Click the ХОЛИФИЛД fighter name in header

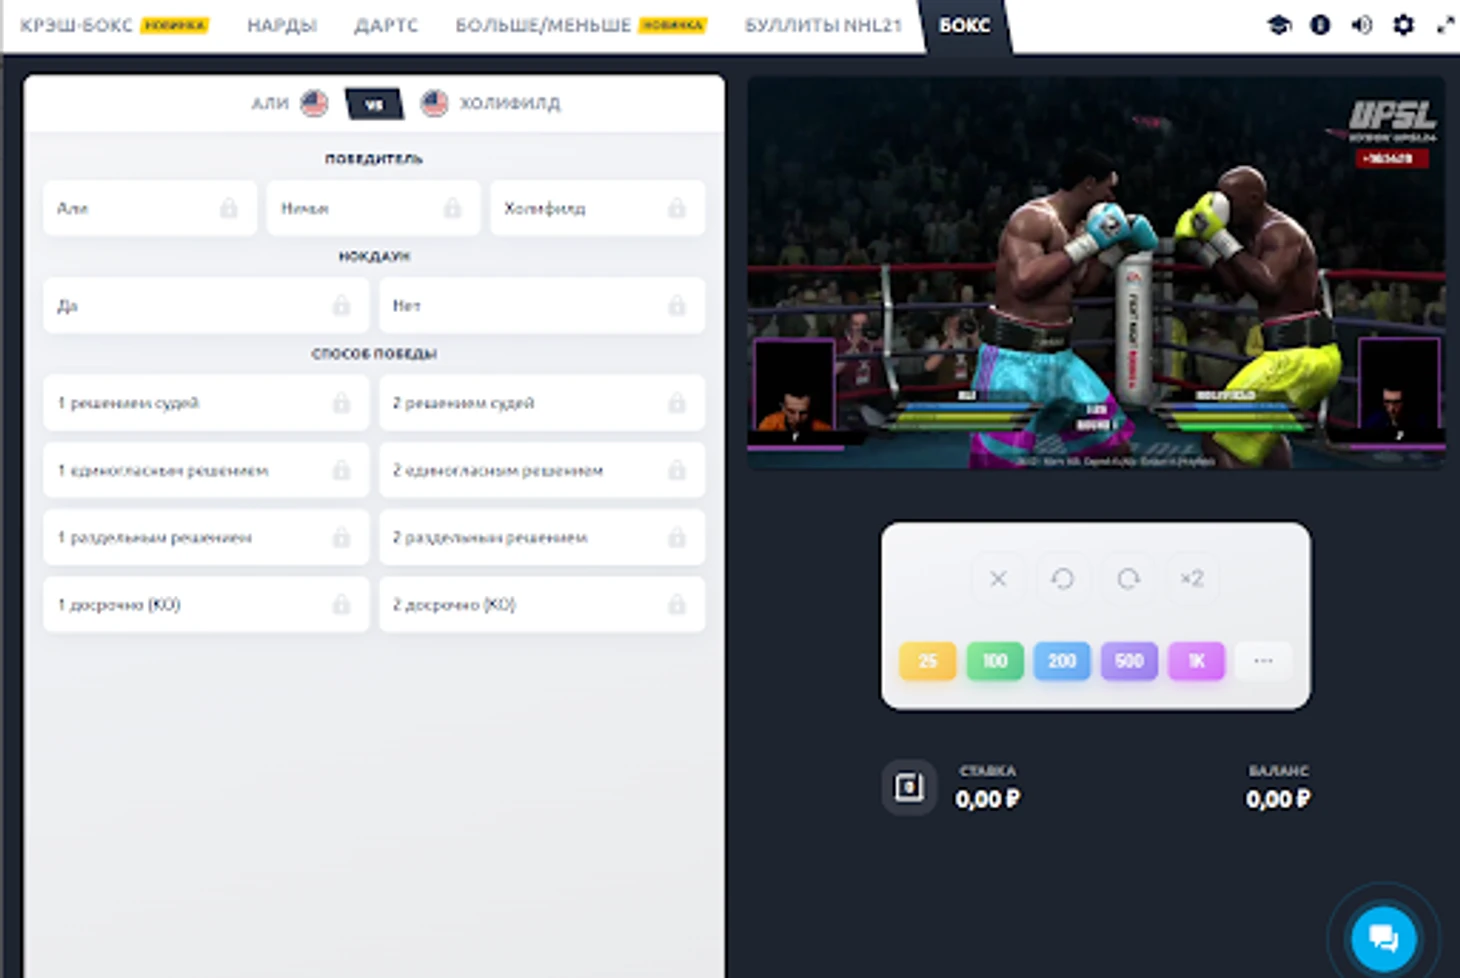[510, 103]
